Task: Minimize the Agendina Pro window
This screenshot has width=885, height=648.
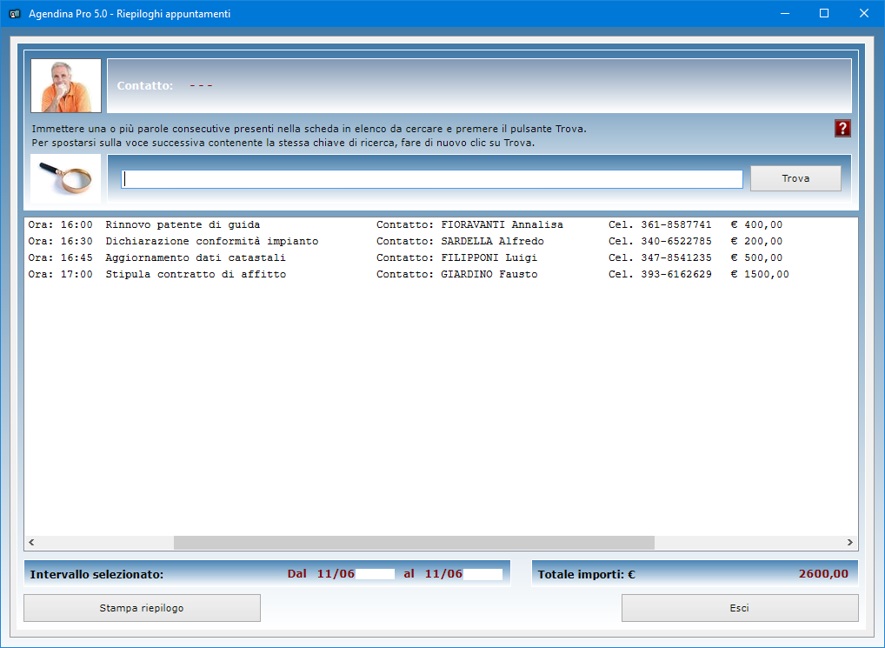Action: tap(785, 14)
